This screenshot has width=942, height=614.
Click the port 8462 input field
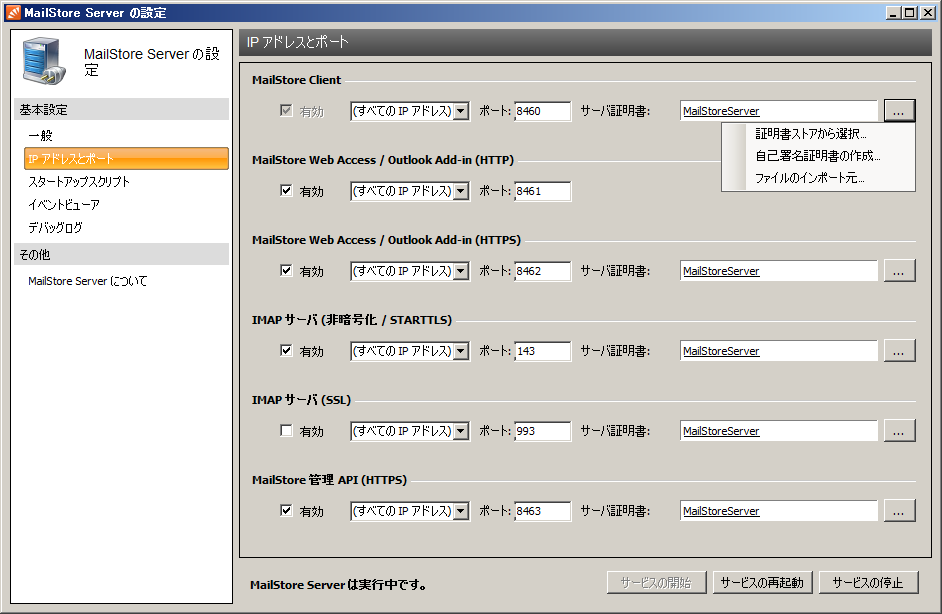(542, 271)
